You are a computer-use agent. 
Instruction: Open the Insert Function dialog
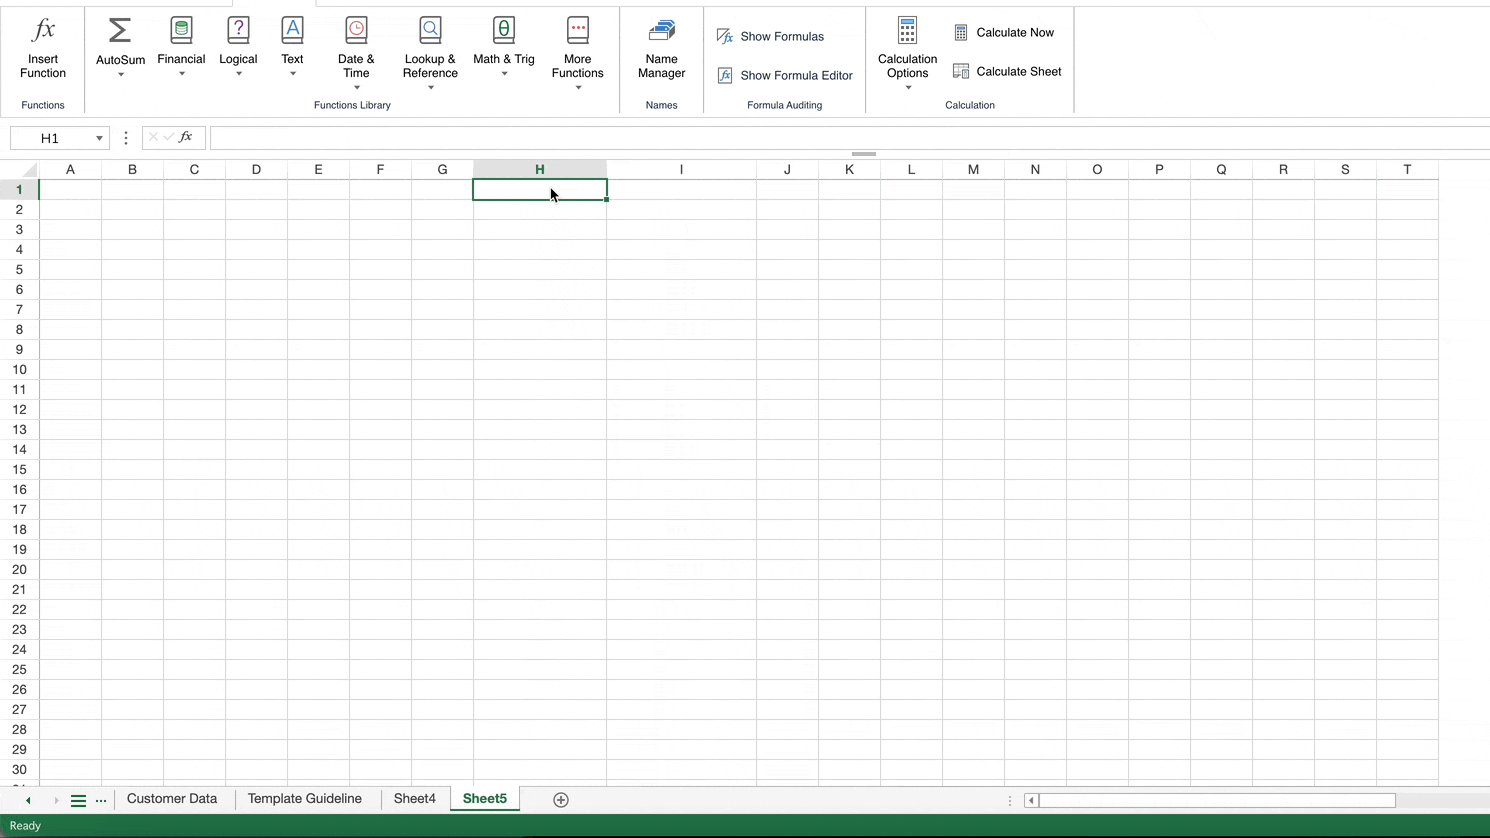click(x=43, y=48)
